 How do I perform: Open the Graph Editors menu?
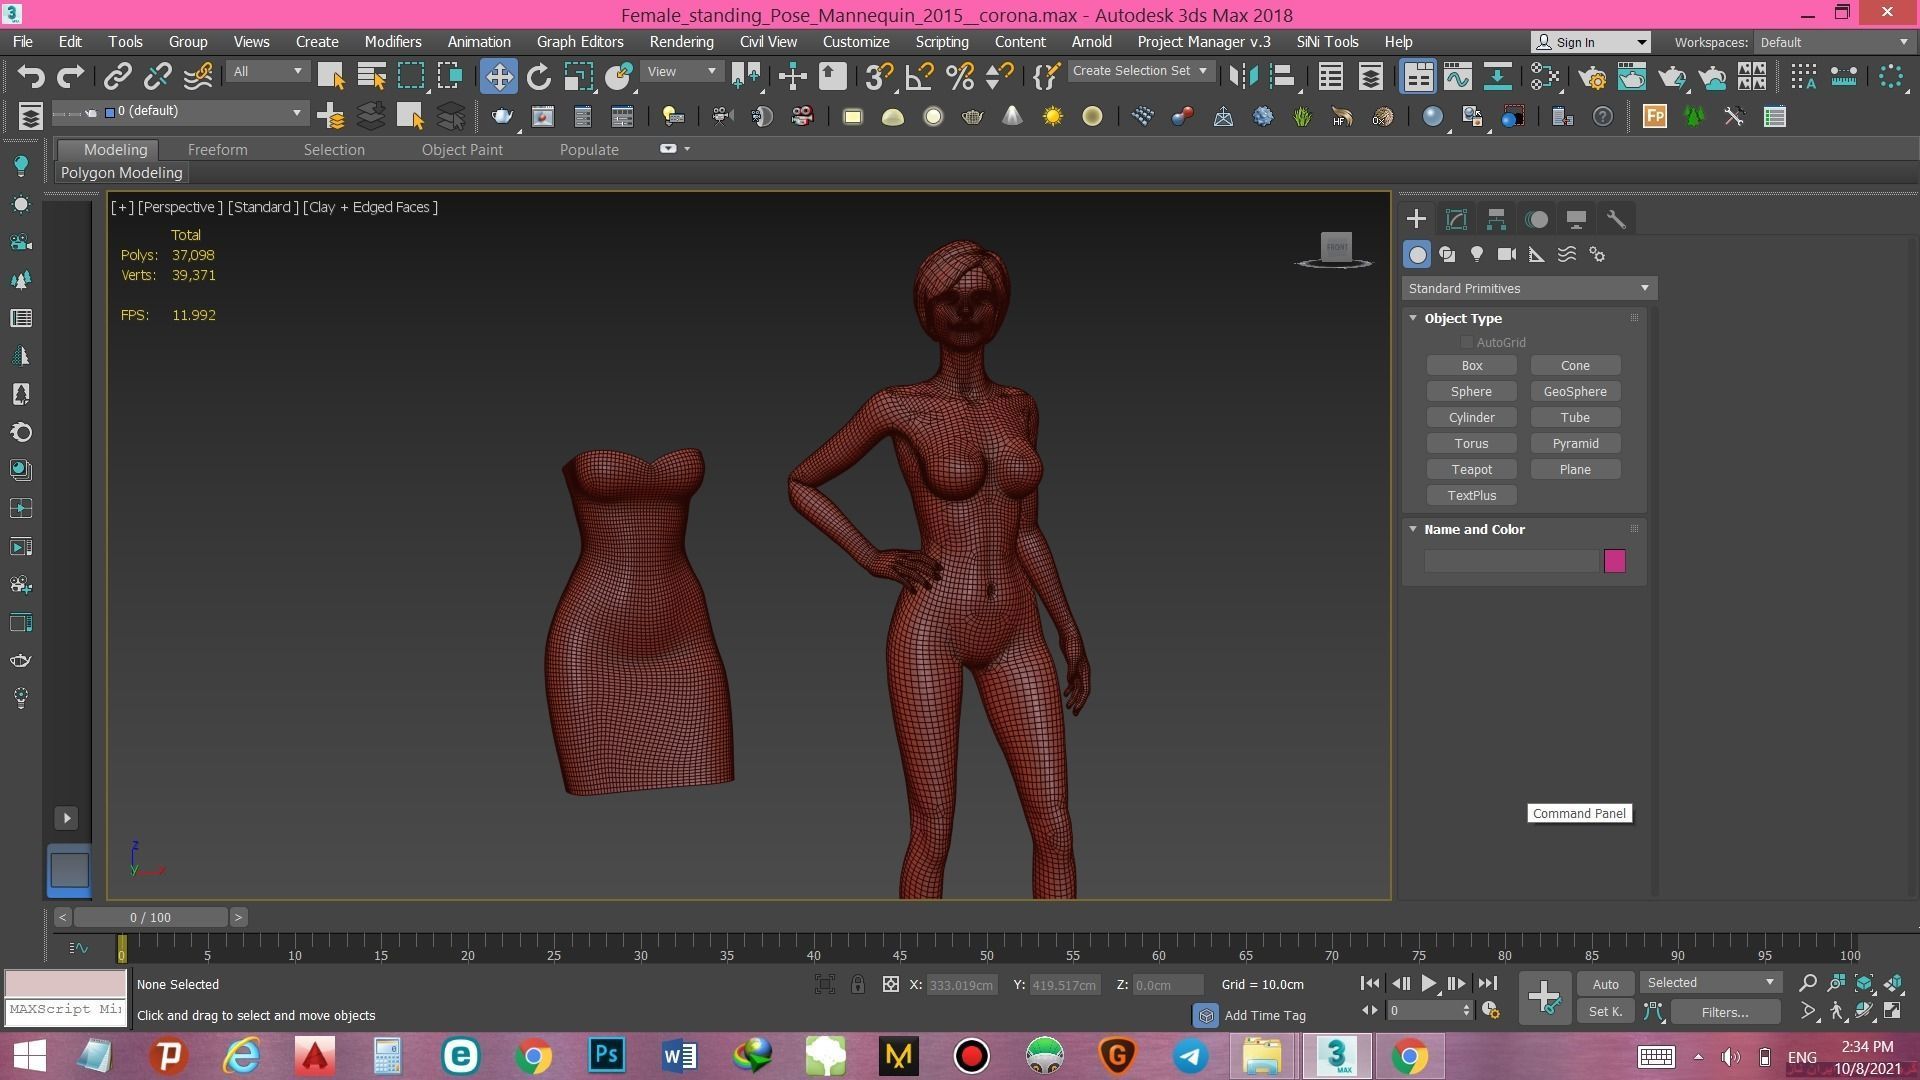pyautogui.click(x=580, y=42)
